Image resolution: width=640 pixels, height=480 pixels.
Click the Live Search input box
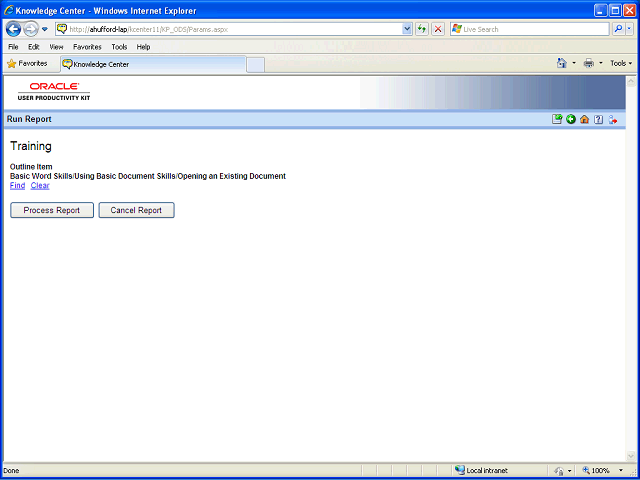pyautogui.click(x=529, y=29)
